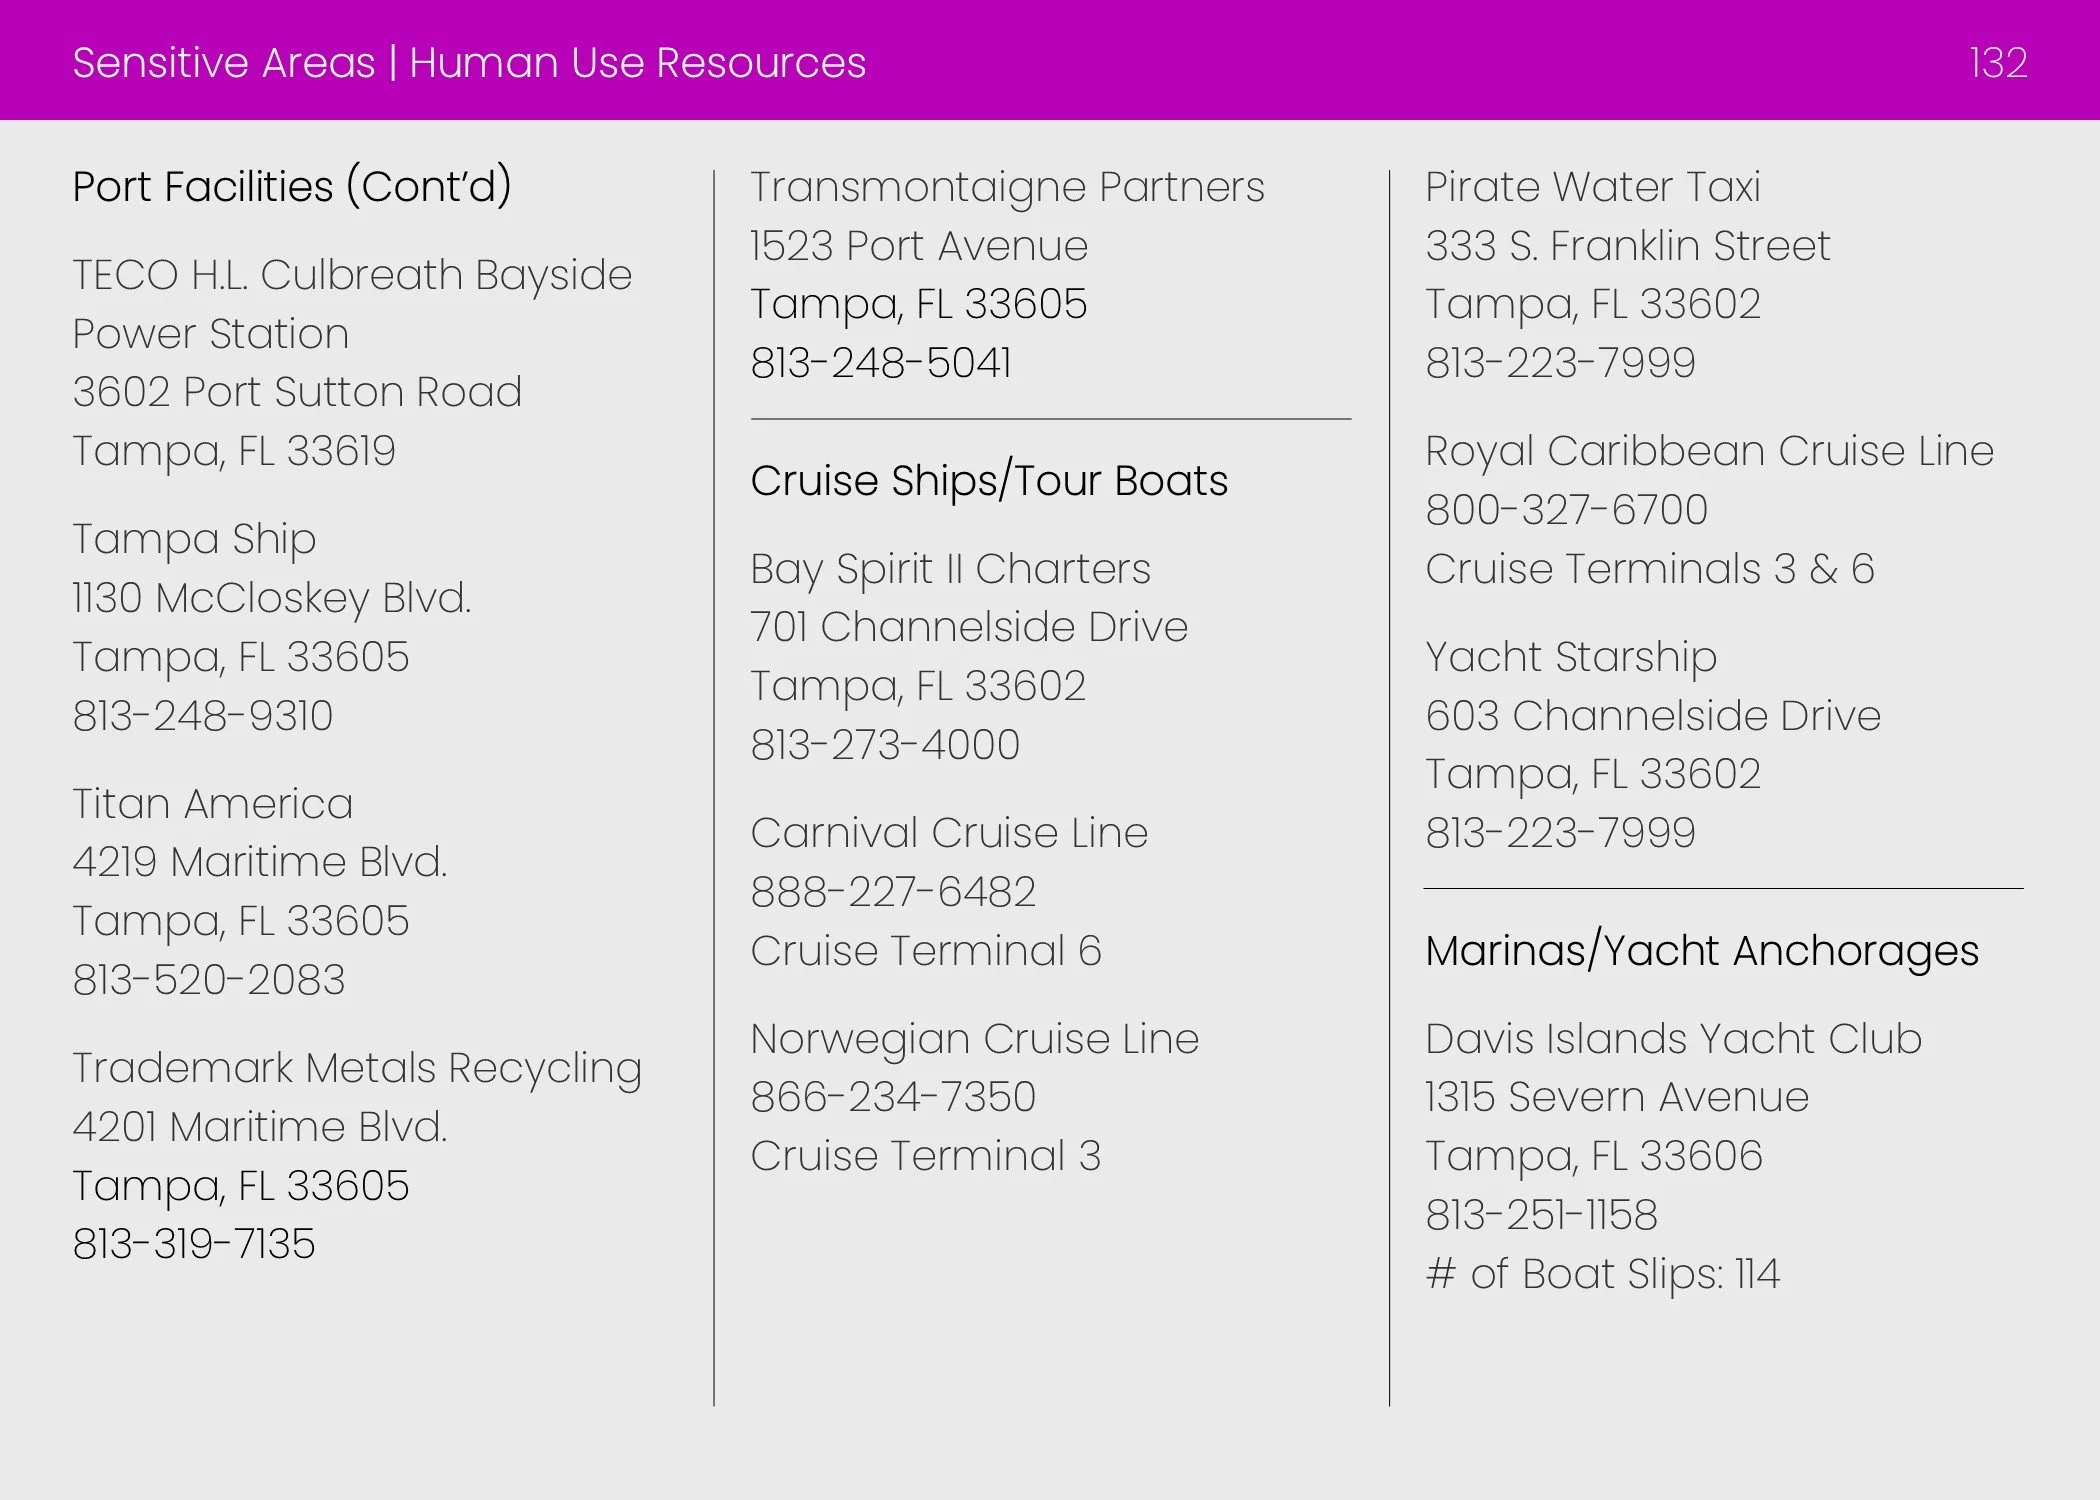Click the Cruise Ships/Tour Boats heading

coord(988,481)
